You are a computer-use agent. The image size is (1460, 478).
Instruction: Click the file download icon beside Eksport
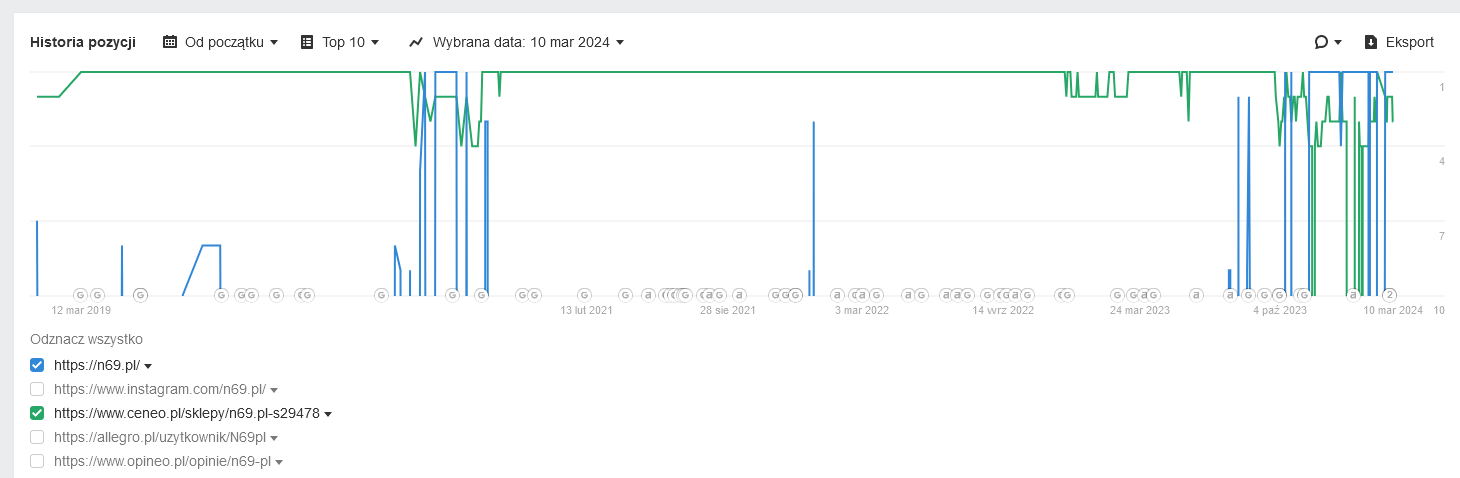pyautogui.click(x=1371, y=42)
